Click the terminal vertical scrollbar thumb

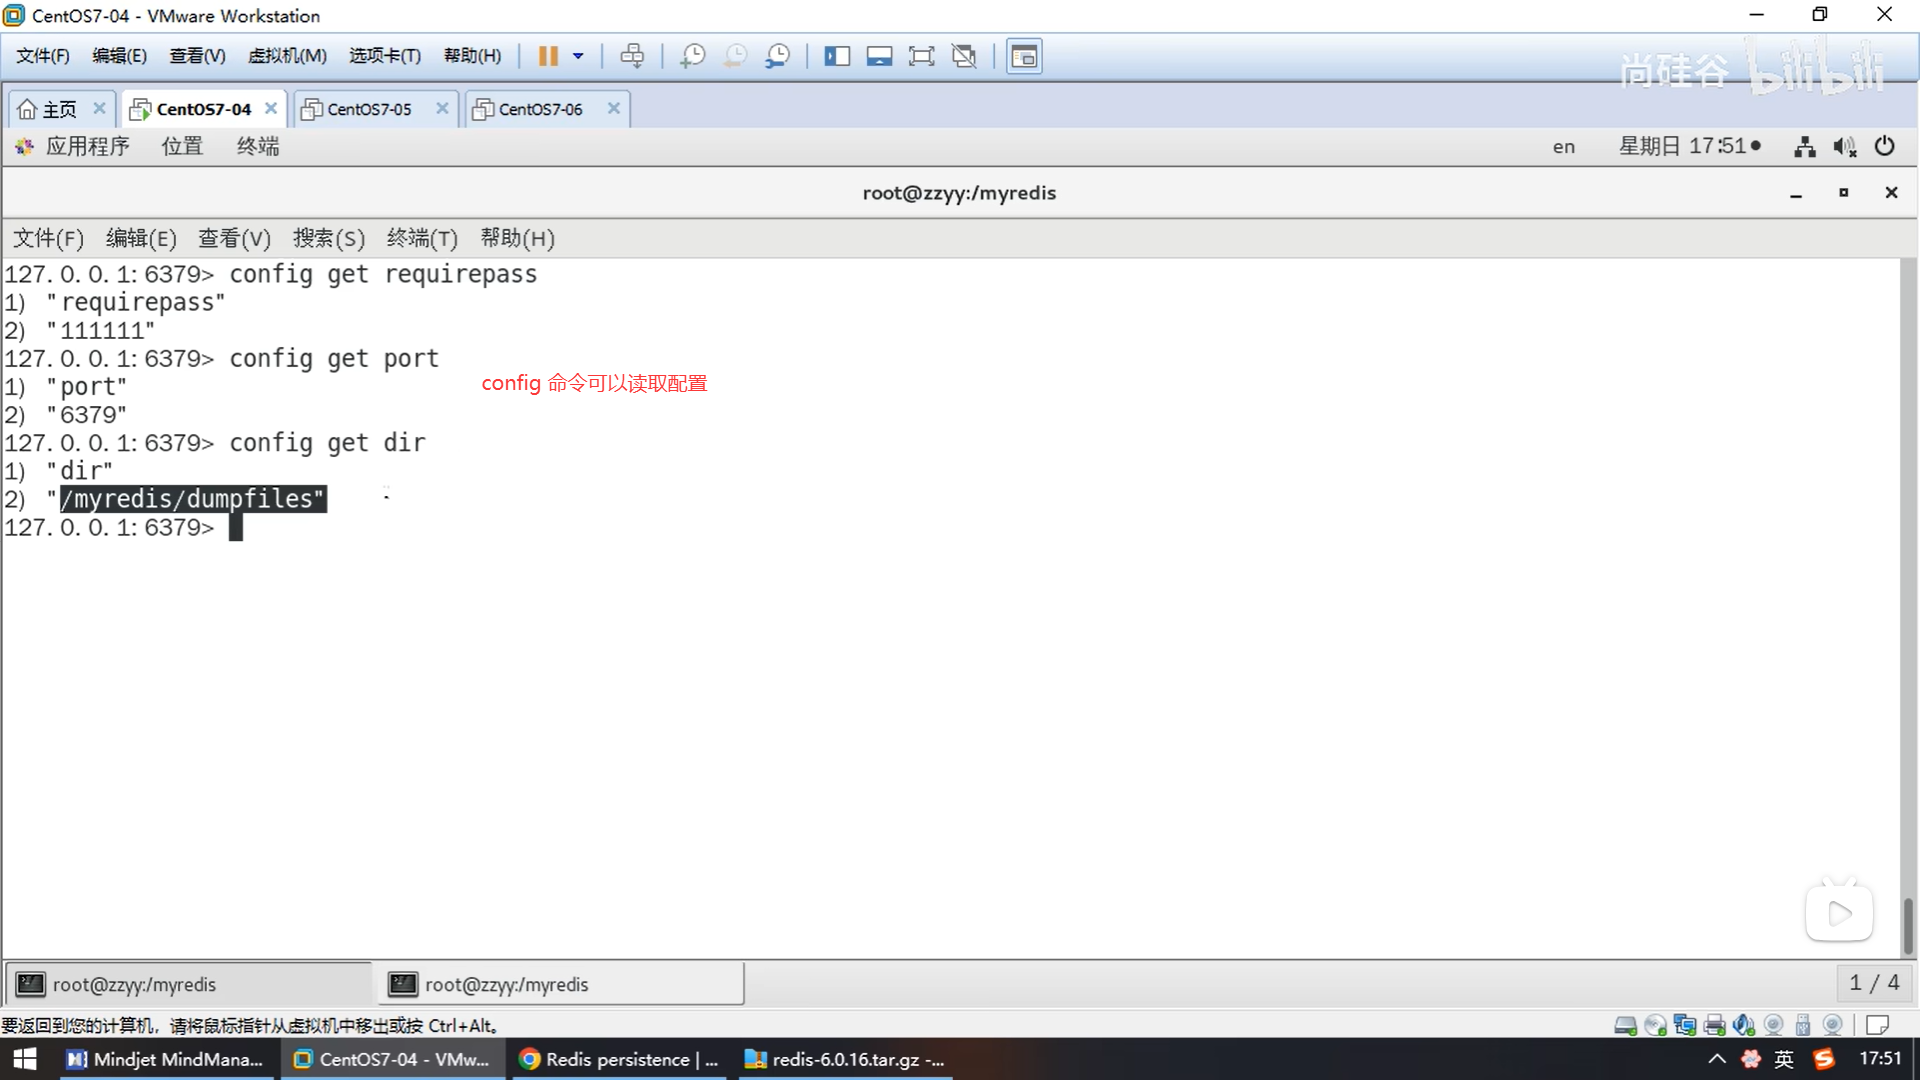pyautogui.click(x=1907, y=924)
